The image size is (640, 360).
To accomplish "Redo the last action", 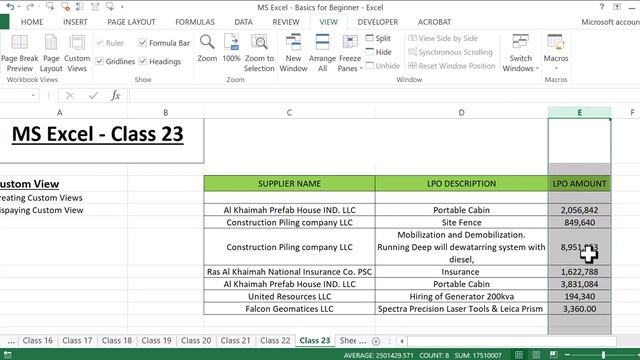I will 29,7.
